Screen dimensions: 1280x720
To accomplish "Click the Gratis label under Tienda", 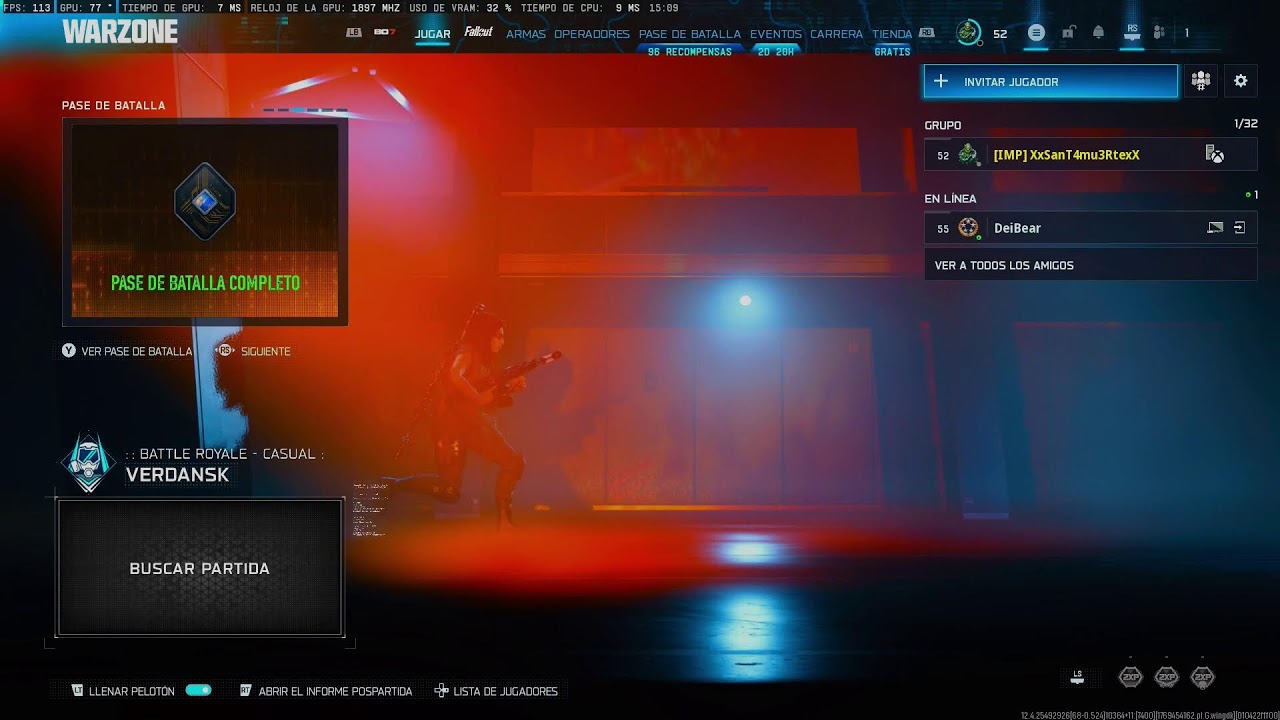I will tap(892, 52).
